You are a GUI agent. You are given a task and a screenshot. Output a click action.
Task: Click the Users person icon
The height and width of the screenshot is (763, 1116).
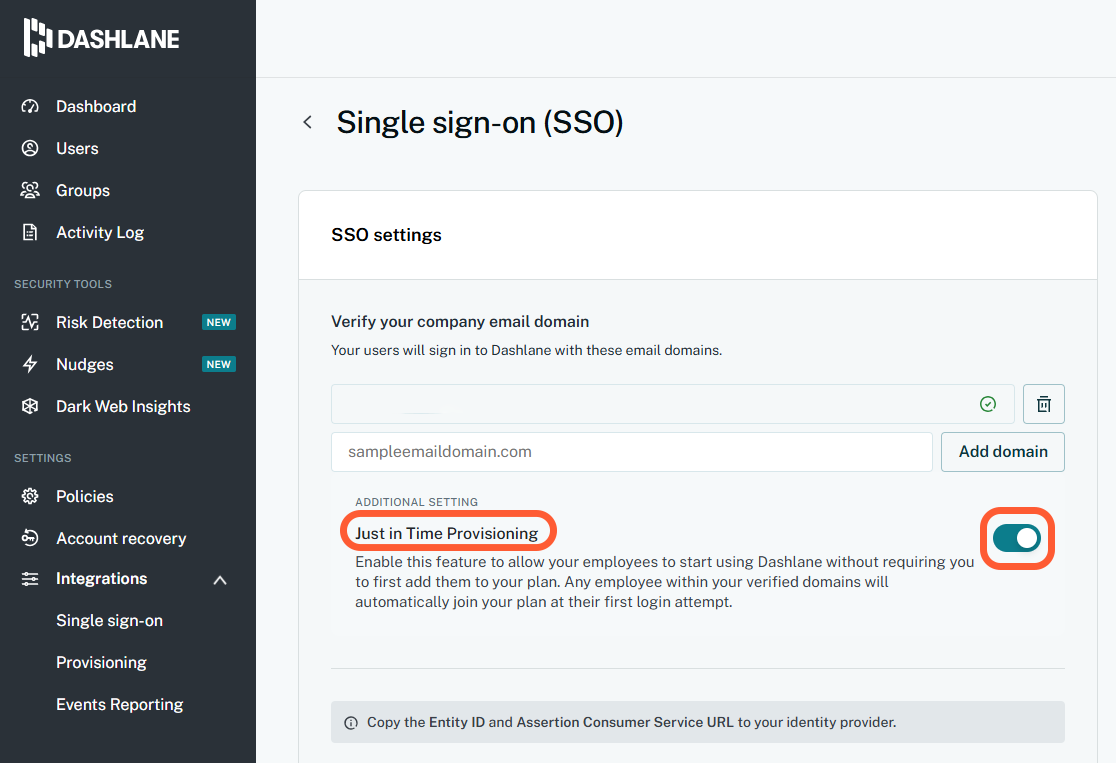tap(30, 148)
